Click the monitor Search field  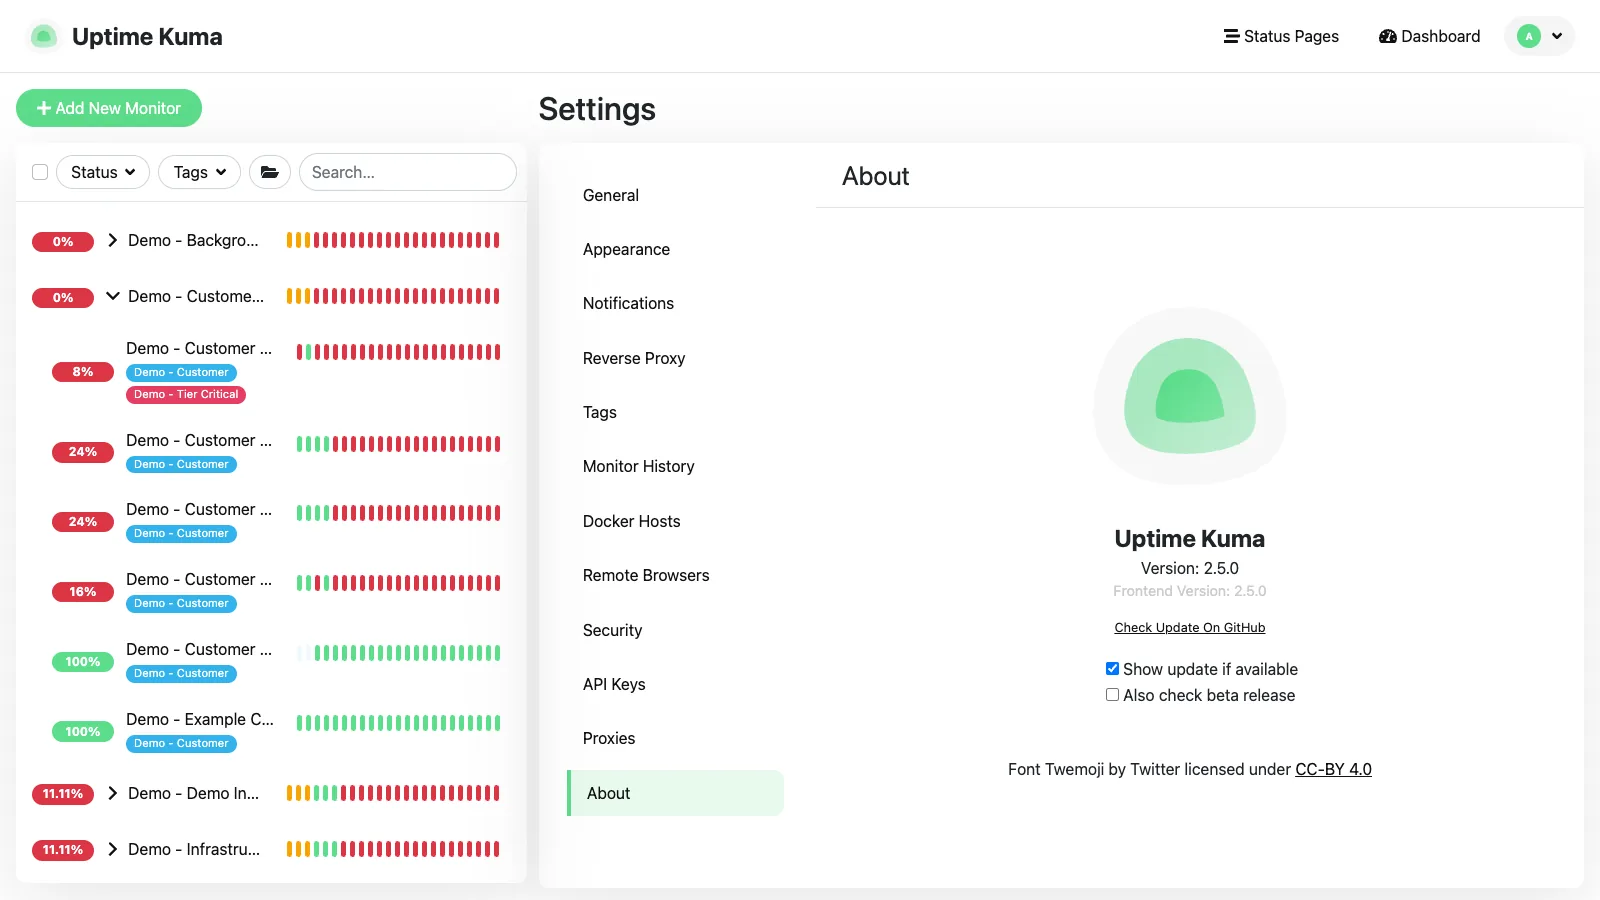(408, 172)
